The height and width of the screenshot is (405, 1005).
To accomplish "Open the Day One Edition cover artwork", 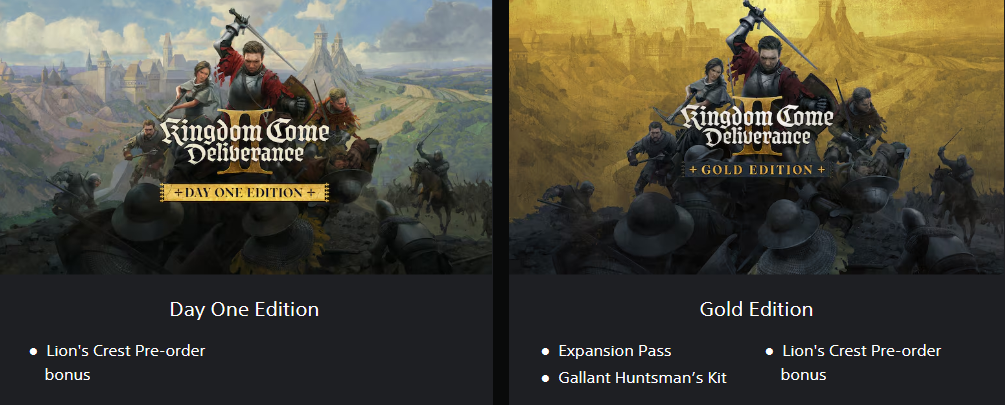I will click(x=246, y=137).
